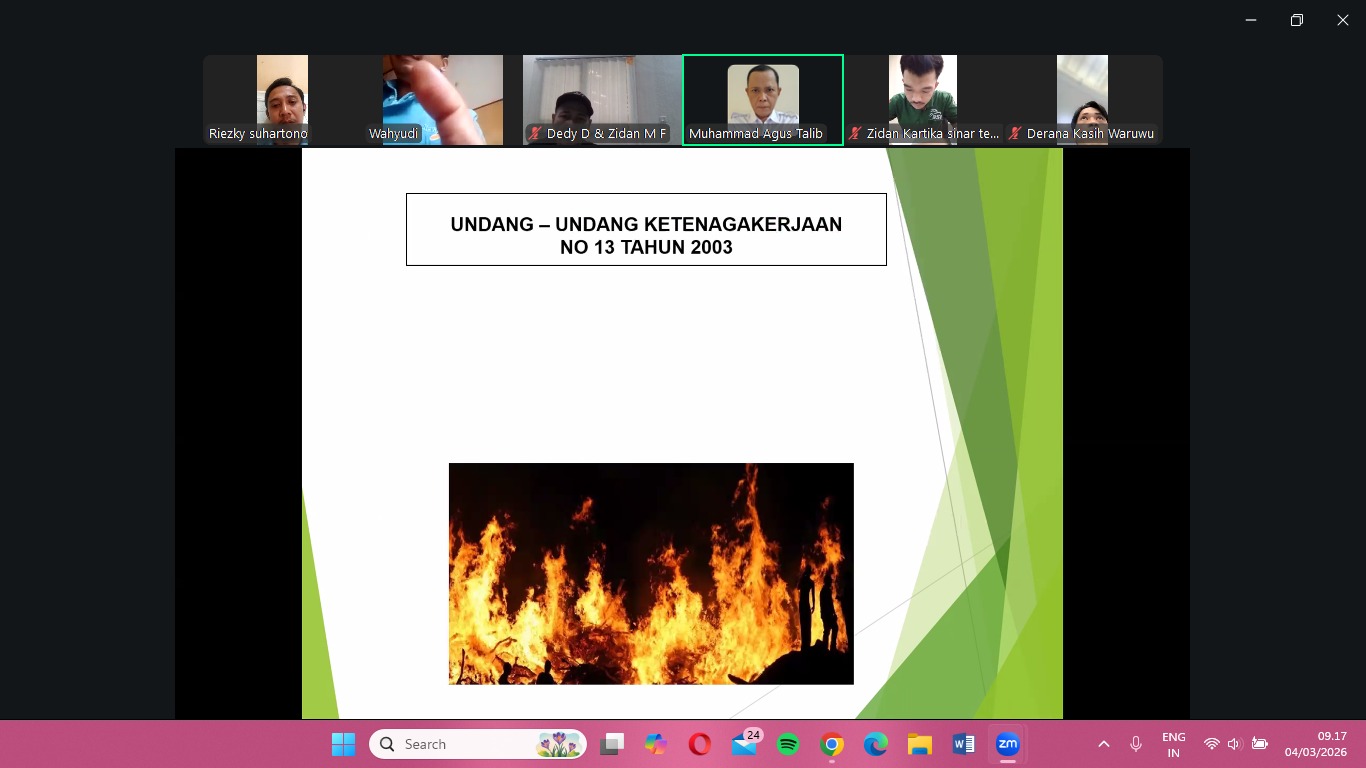
Task: Open the Copilot icon in taskbar
Action: [656, 744]
